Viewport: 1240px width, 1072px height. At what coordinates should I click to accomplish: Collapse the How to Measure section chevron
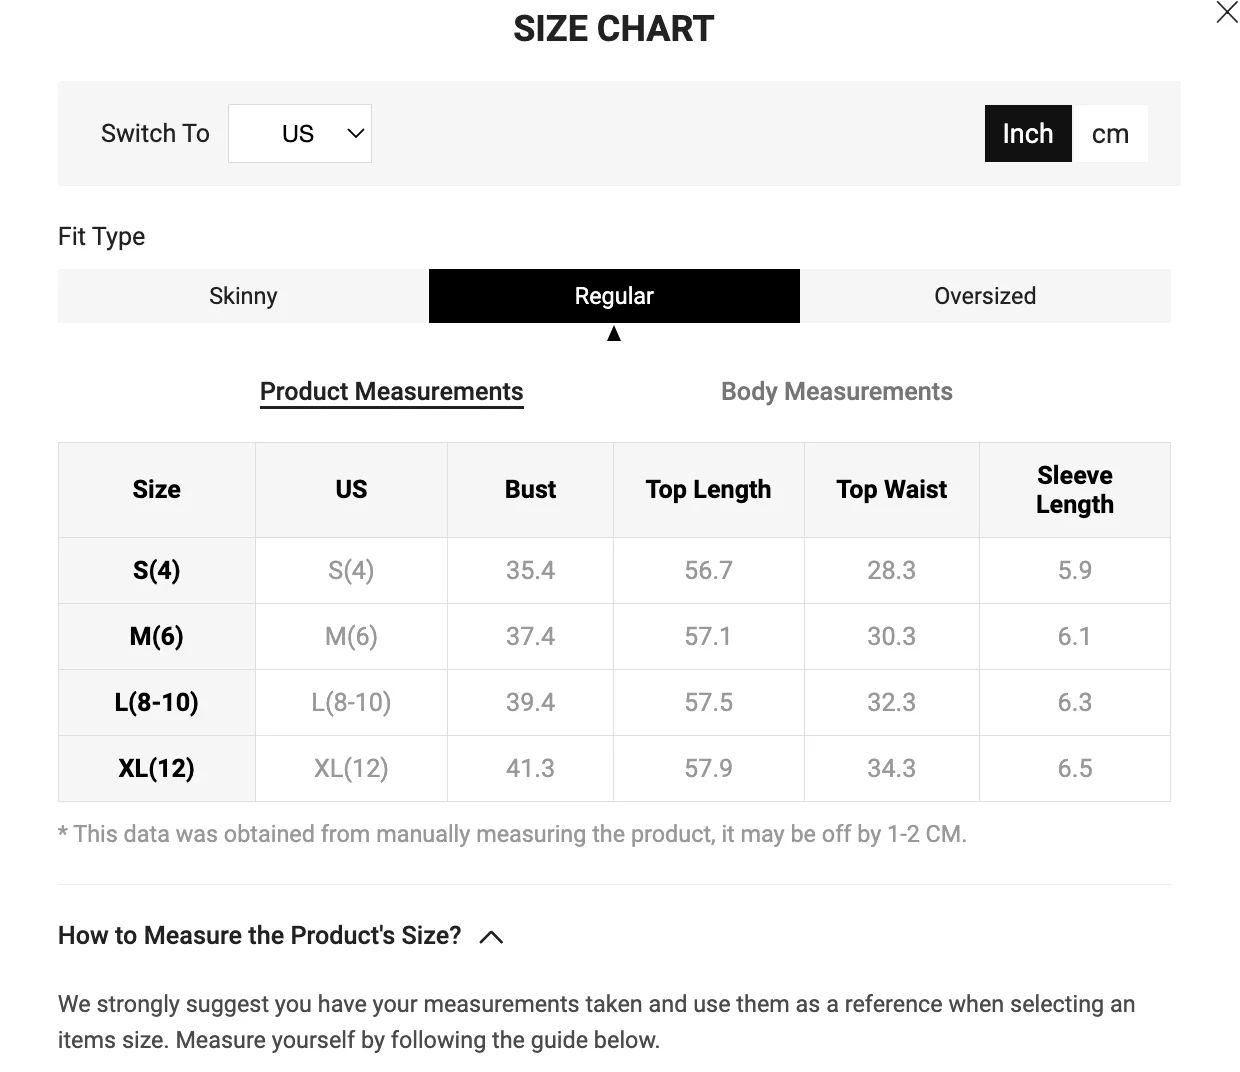(491, 937)
